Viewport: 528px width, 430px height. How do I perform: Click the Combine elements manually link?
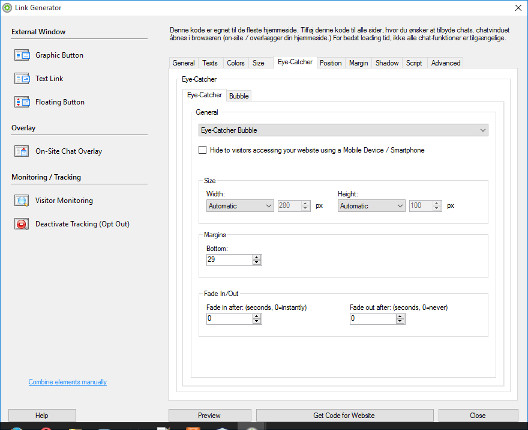point(68,382)
